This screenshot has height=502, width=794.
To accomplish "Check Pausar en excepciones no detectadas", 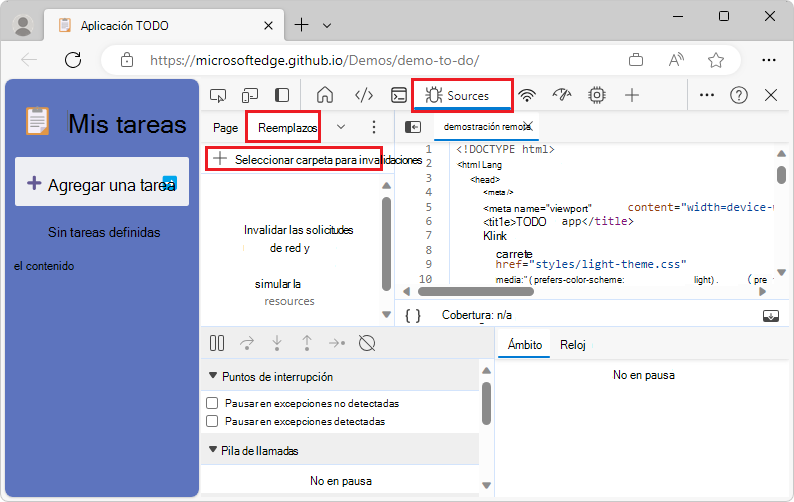I will coord(212,404).
